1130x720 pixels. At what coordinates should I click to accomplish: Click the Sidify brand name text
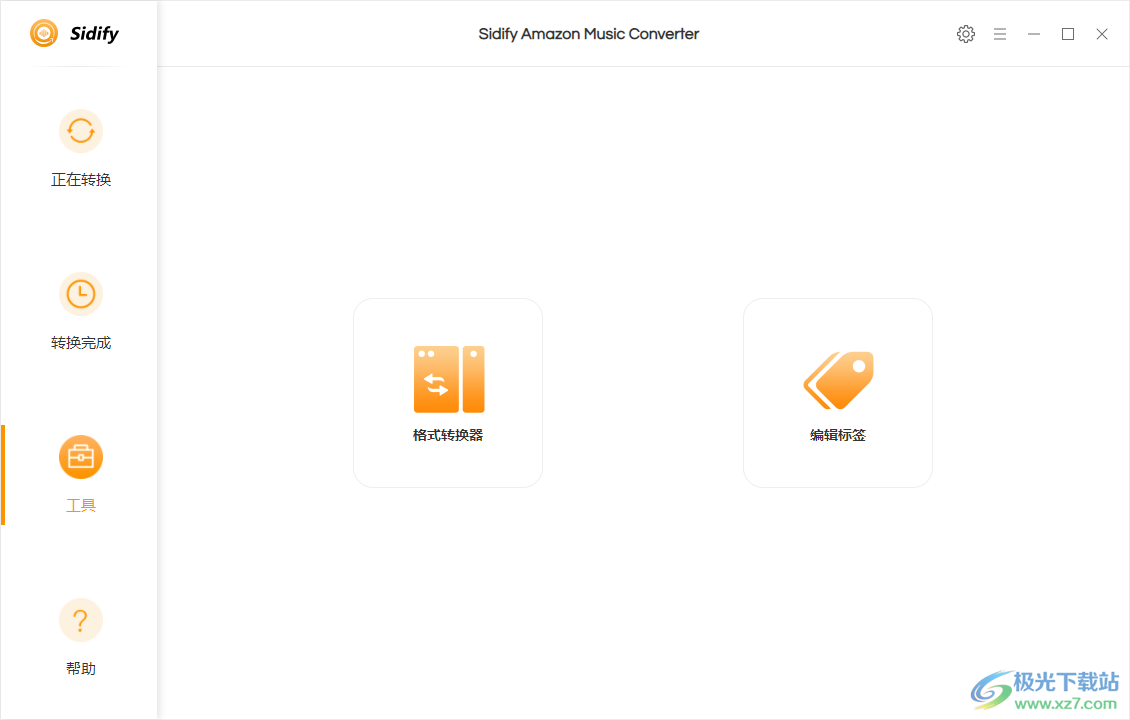pyautogui.click(x=94, y=34)
